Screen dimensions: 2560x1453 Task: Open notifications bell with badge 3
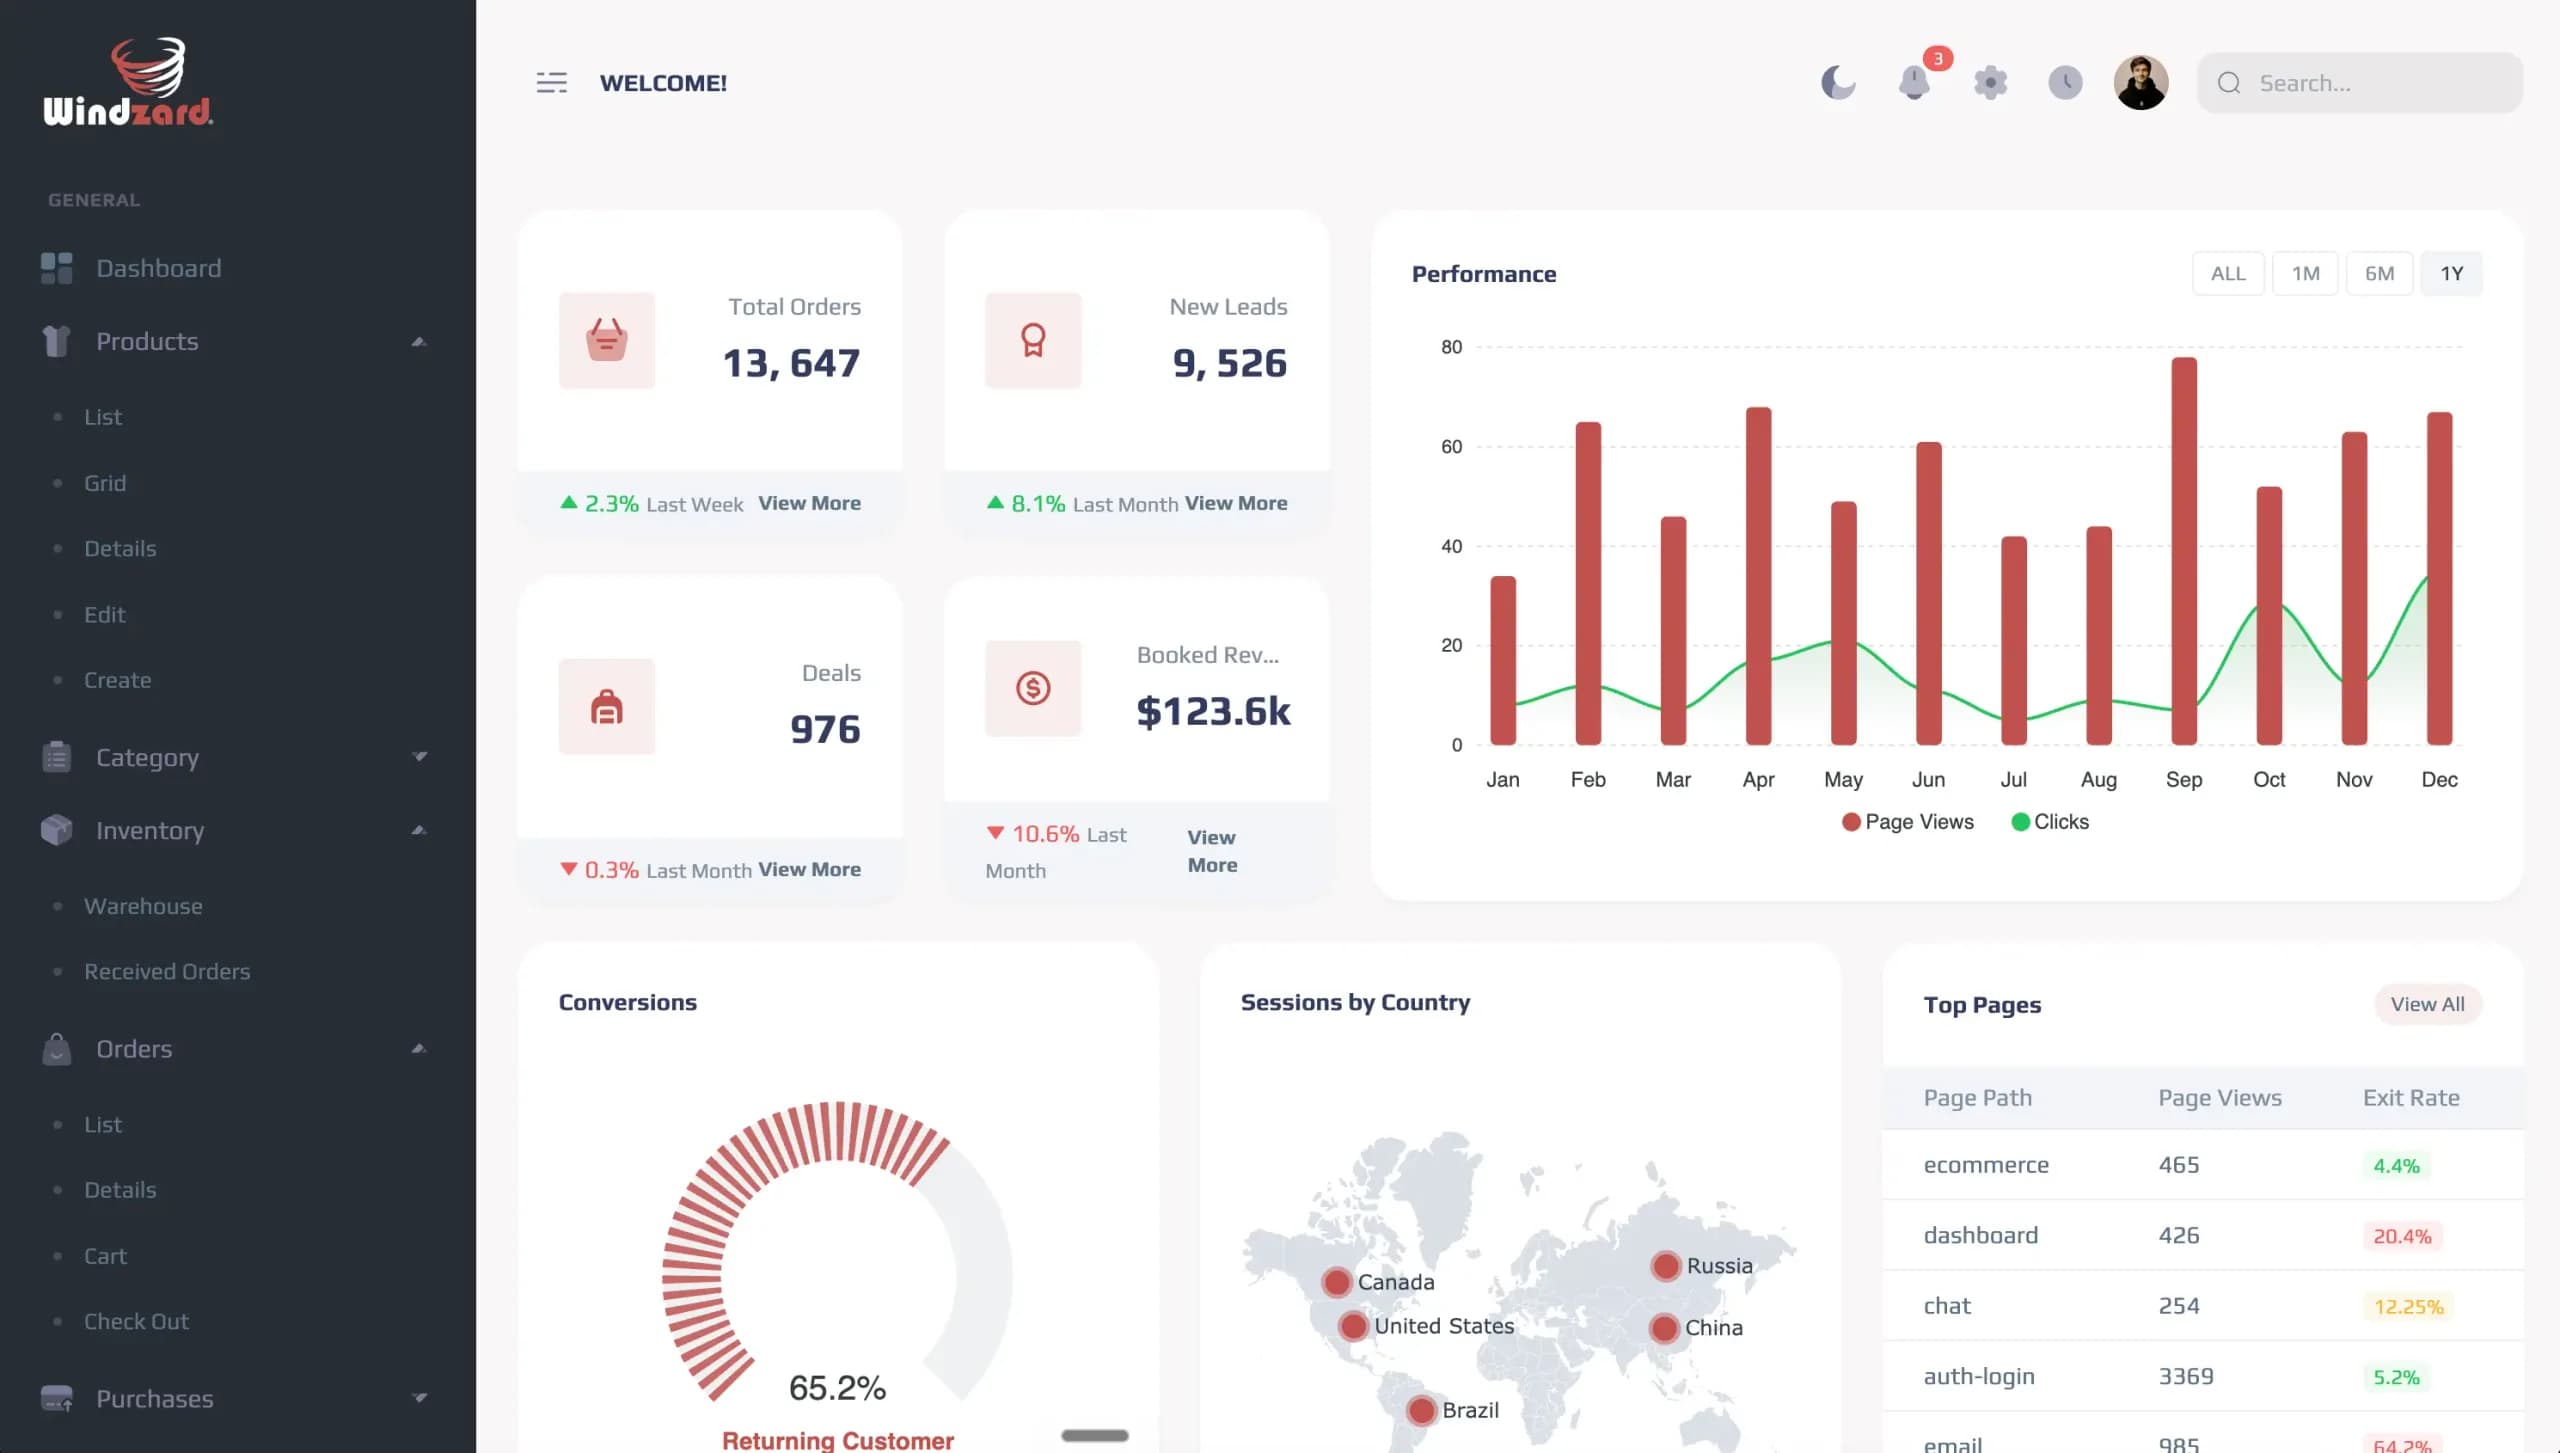tap(1914, 83)
